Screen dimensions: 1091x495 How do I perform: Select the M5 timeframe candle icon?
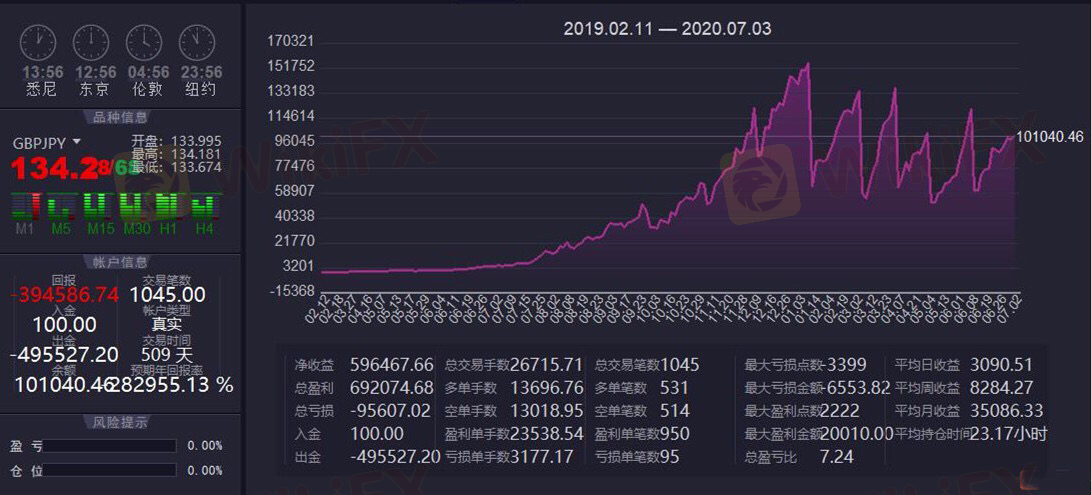[x=60, y=206]
